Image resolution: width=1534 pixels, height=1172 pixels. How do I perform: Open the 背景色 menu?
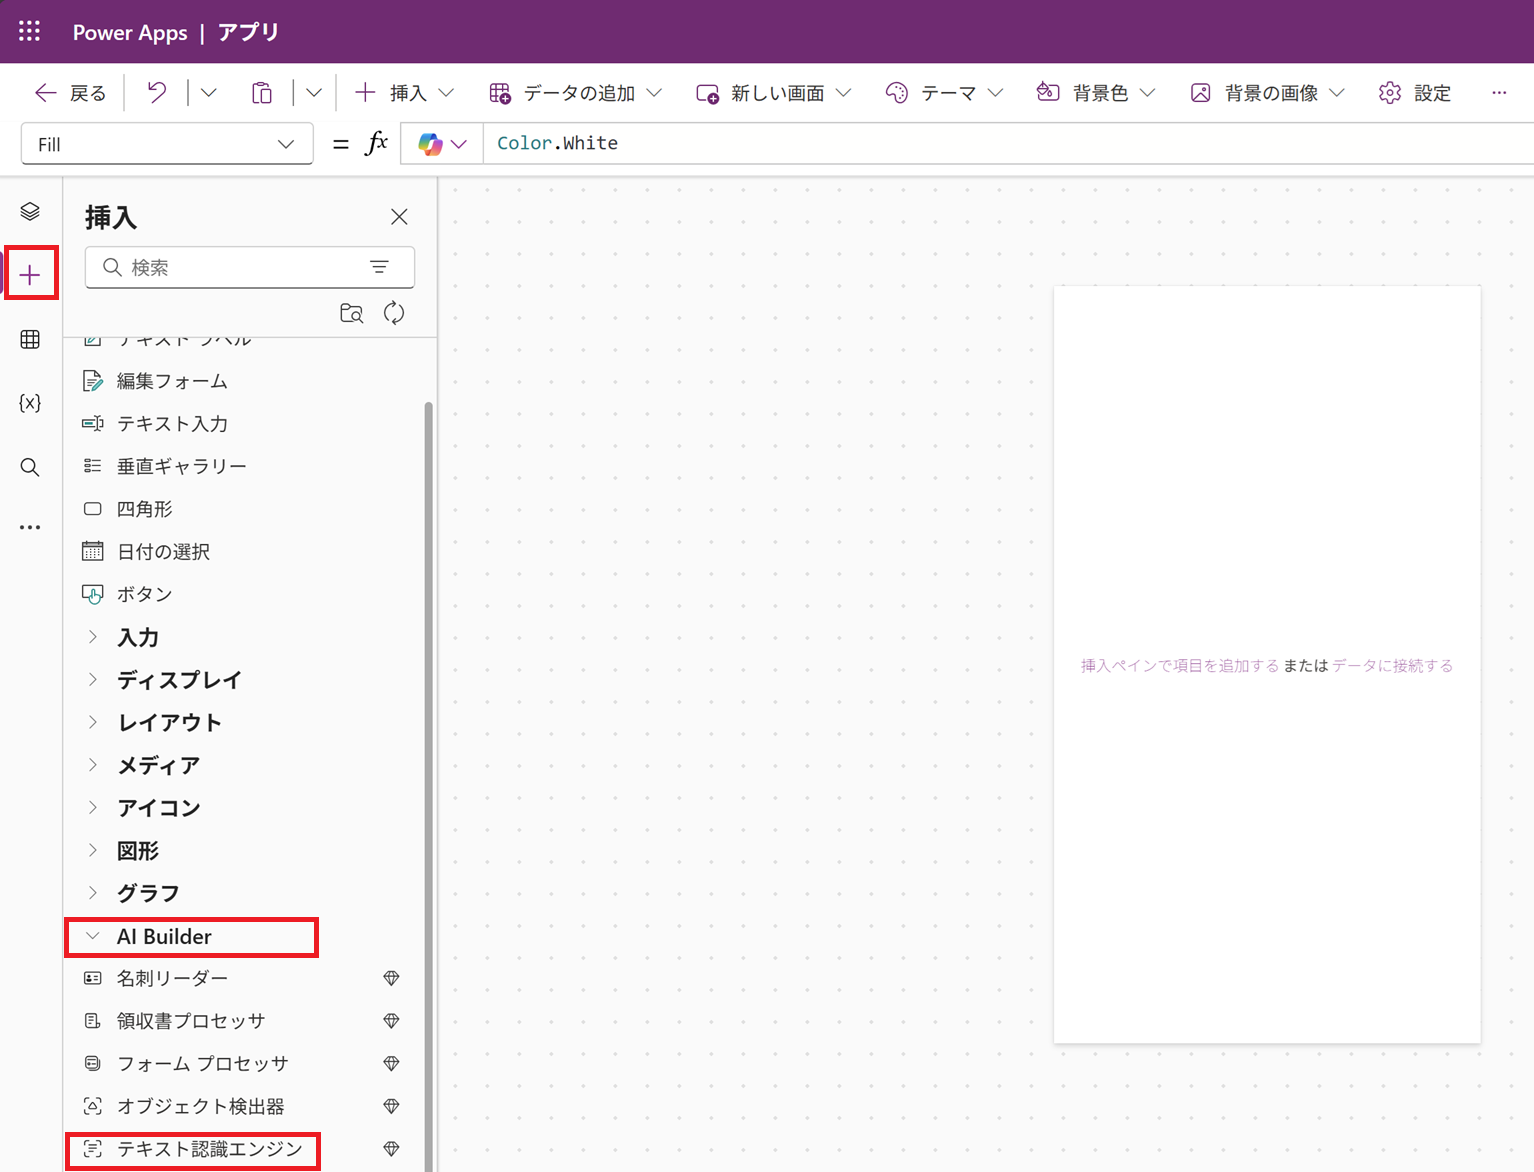tap(1096, 93)
